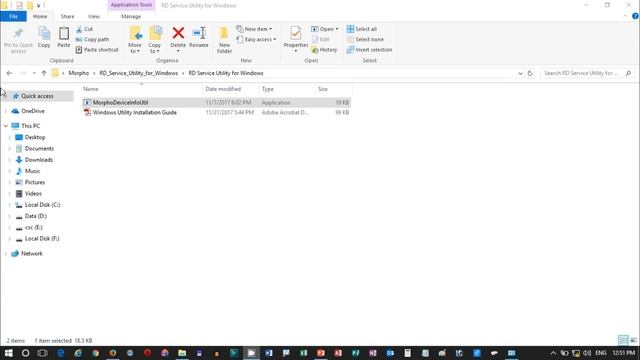Switch to the View tab
Viewport: 640px width, 360px height.
point(93,16)
